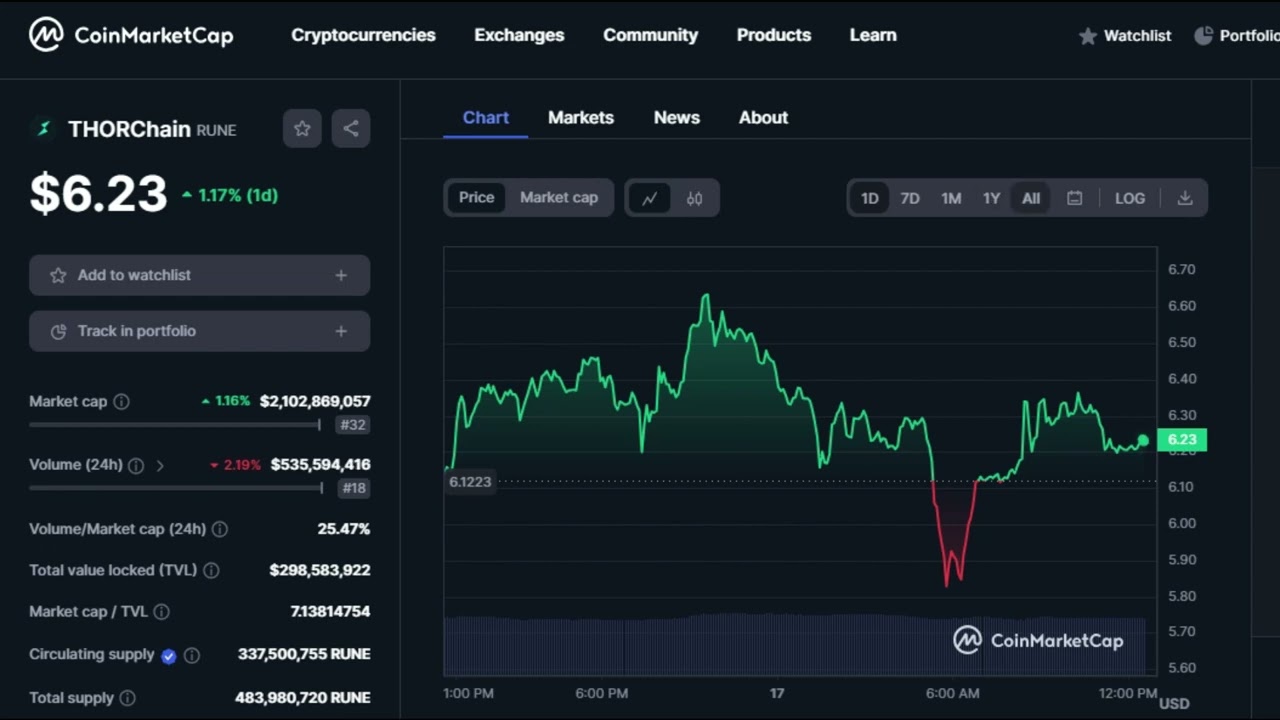The image size is (1280, 720).
Task: Click the #32 market cap rank badge
Action: click(353, 425)
